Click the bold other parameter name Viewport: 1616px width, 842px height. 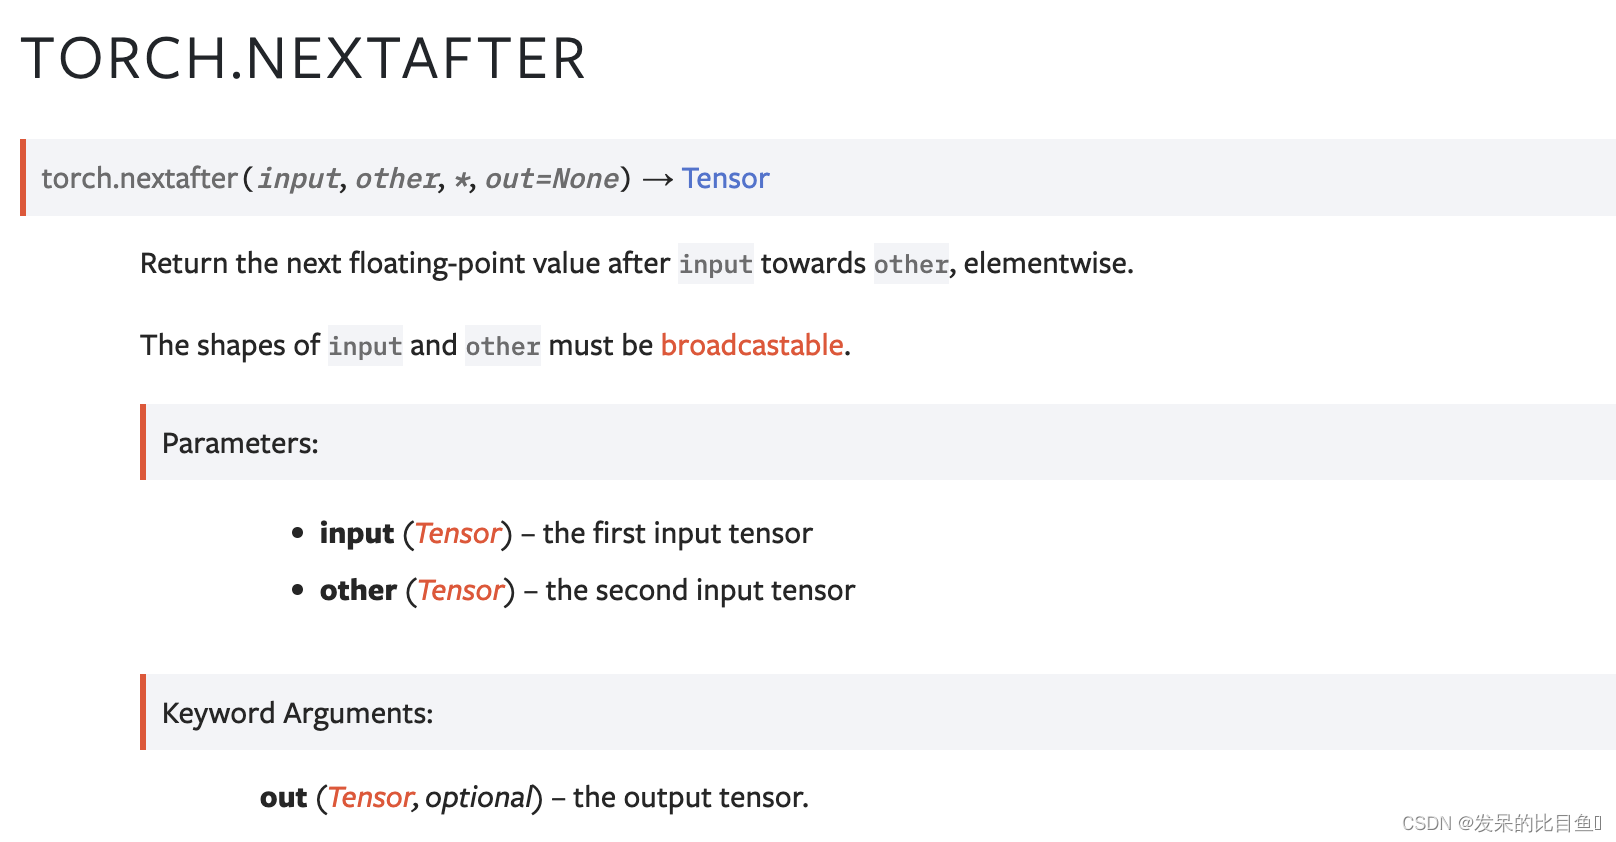[358, 590]
